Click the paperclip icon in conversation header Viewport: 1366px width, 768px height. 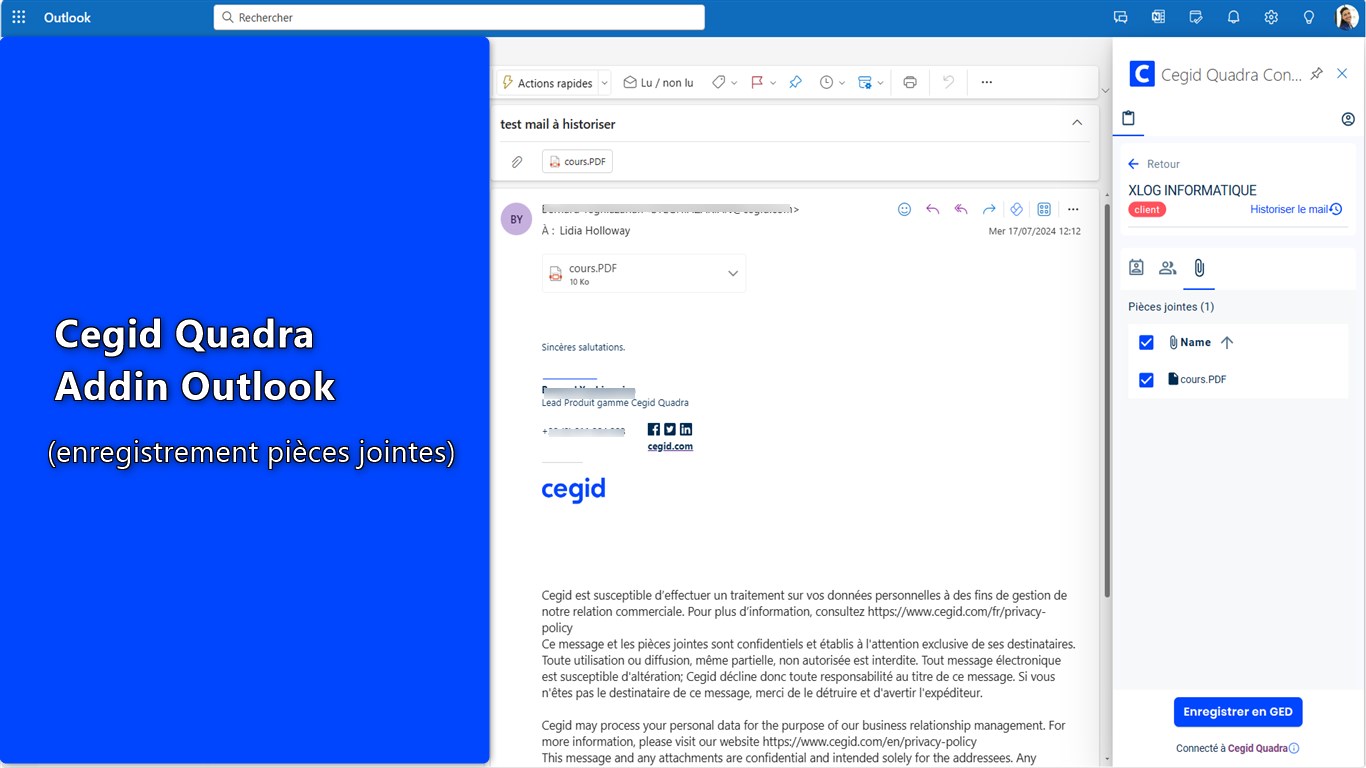[x=517, y=161]
